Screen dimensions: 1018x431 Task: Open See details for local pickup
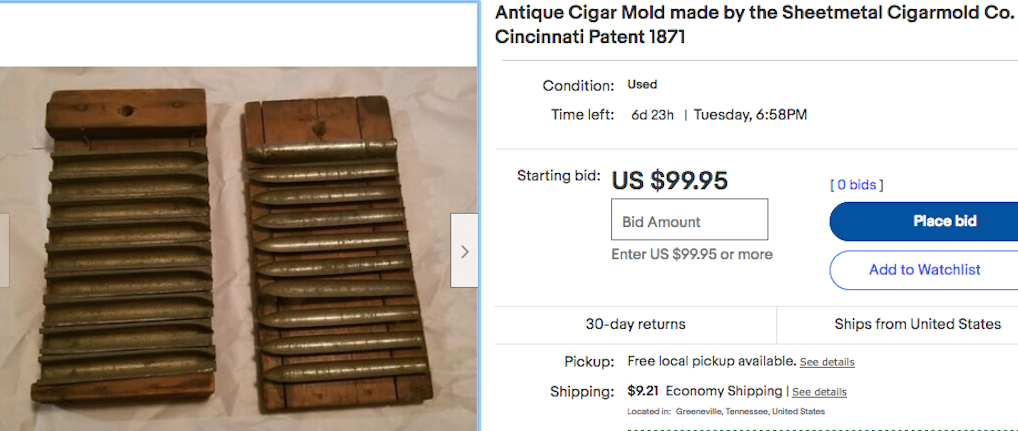[826, 362]
